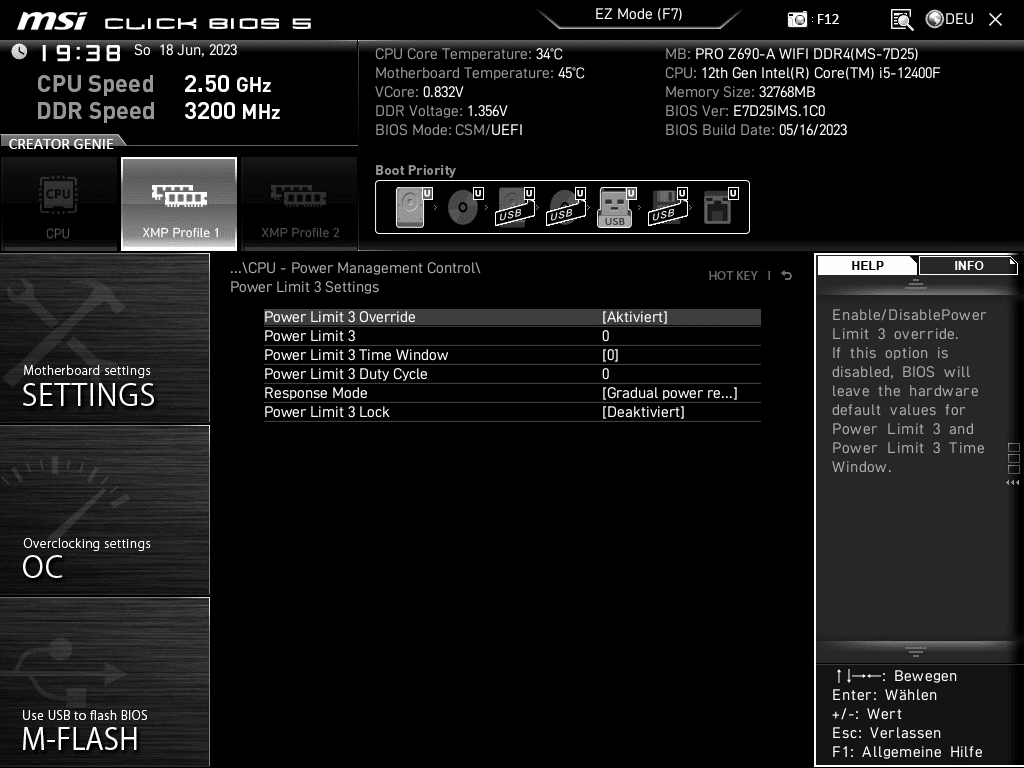This screenshot has width=1024, height=768.
Task: Open the BIOS search magnifier icon
Action: (x=902, y=20)
